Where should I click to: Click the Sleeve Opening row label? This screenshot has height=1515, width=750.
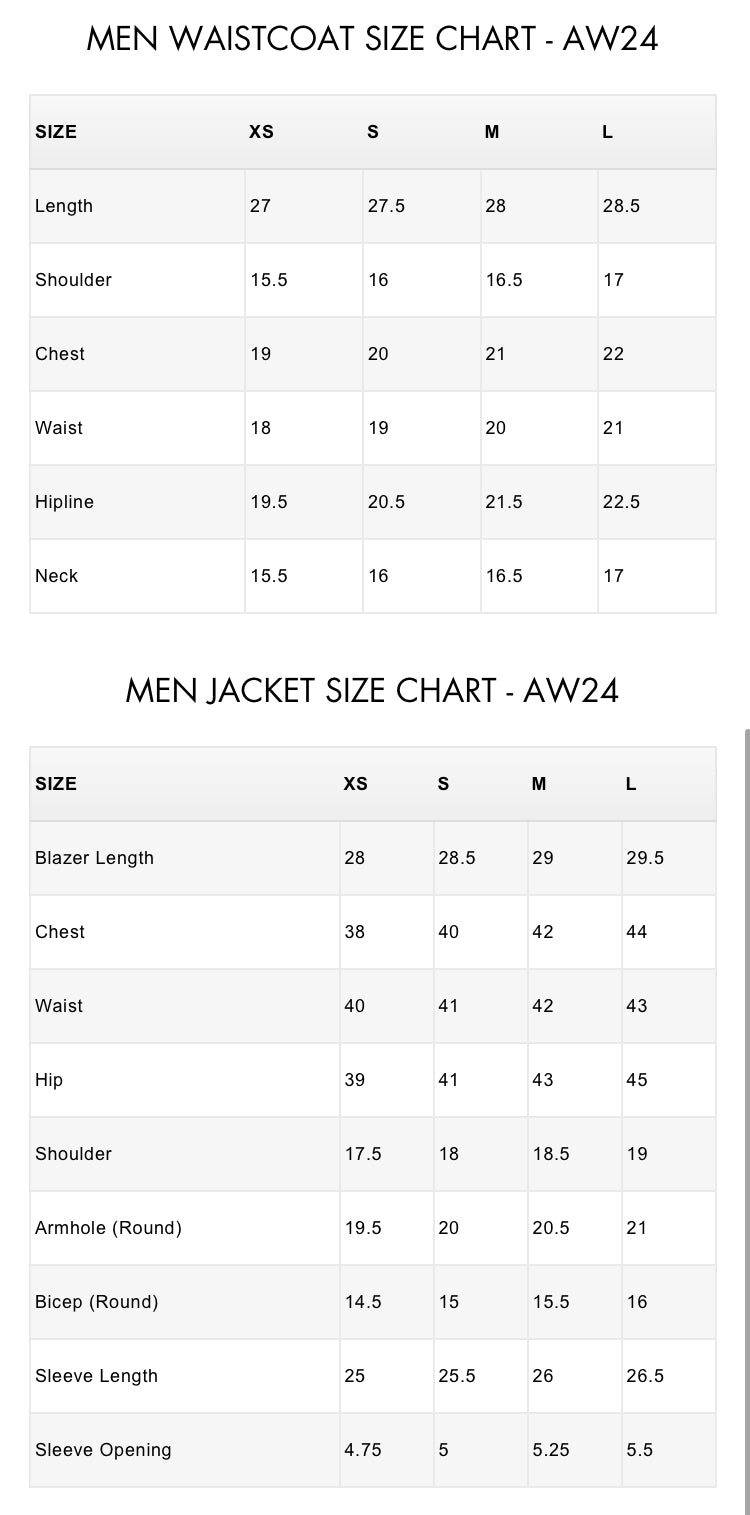pos(103,1450)
